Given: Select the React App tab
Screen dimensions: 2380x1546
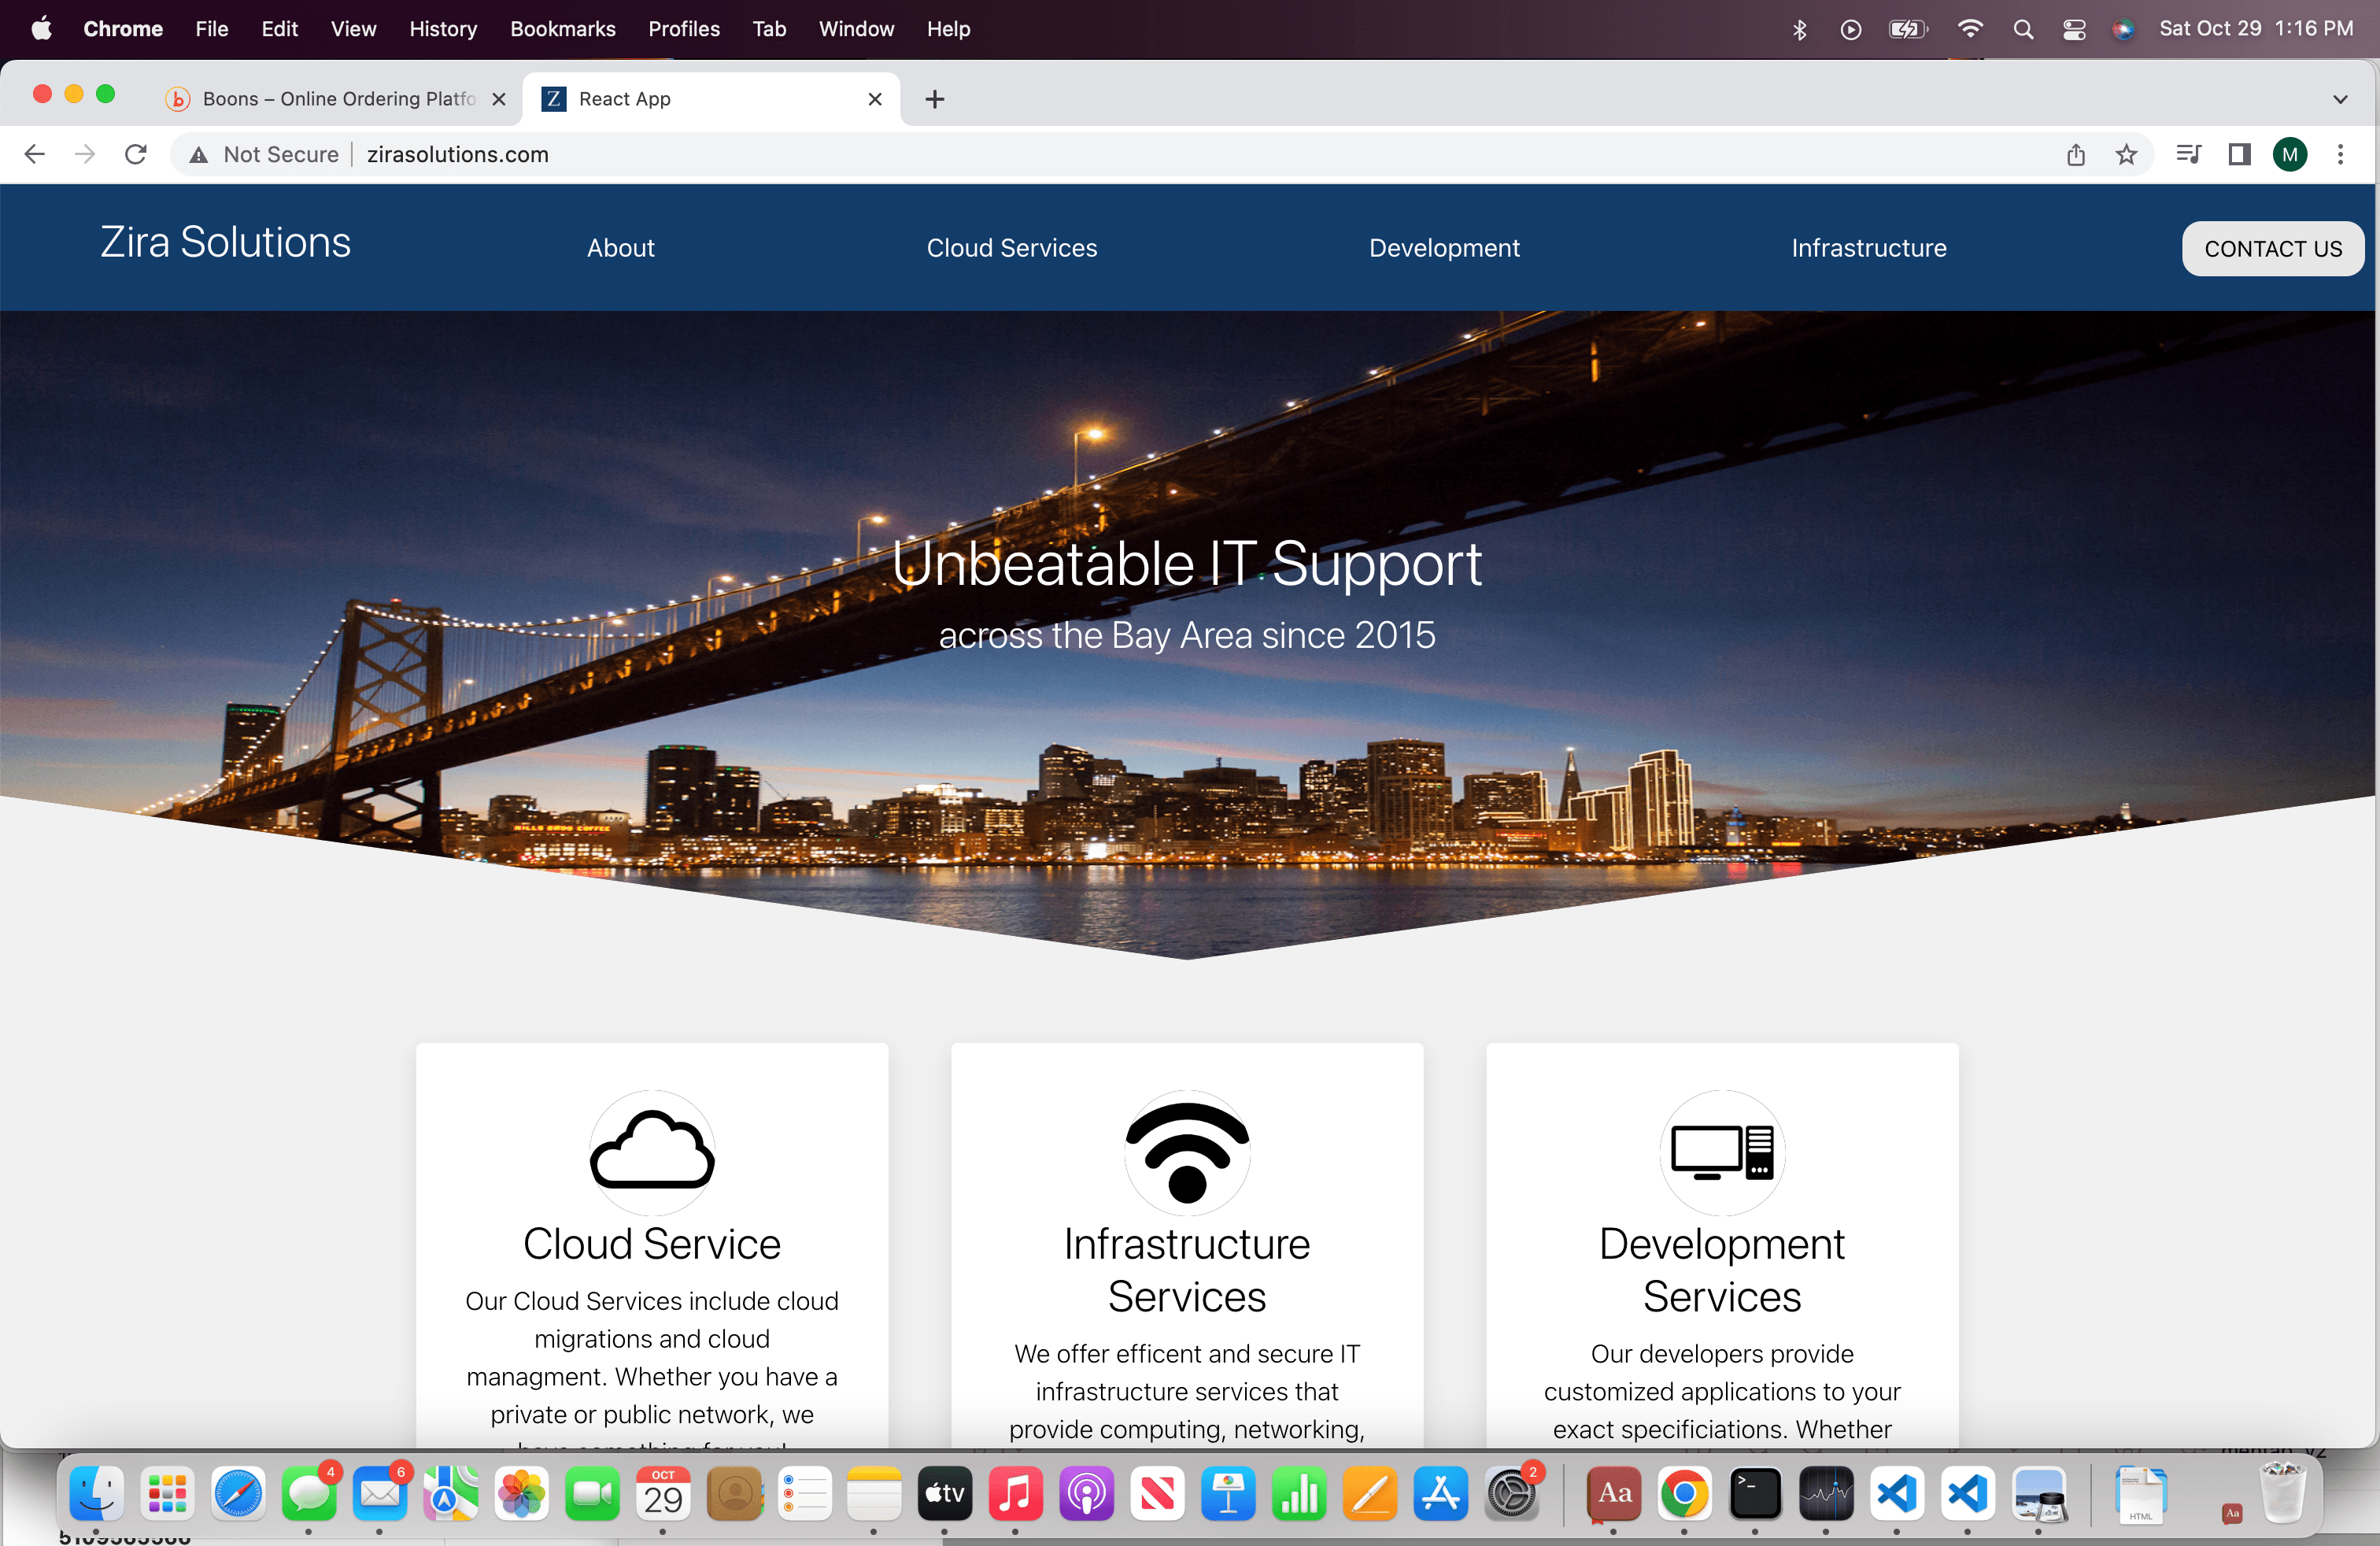Looking at the screenshot, I should point(712,99).
